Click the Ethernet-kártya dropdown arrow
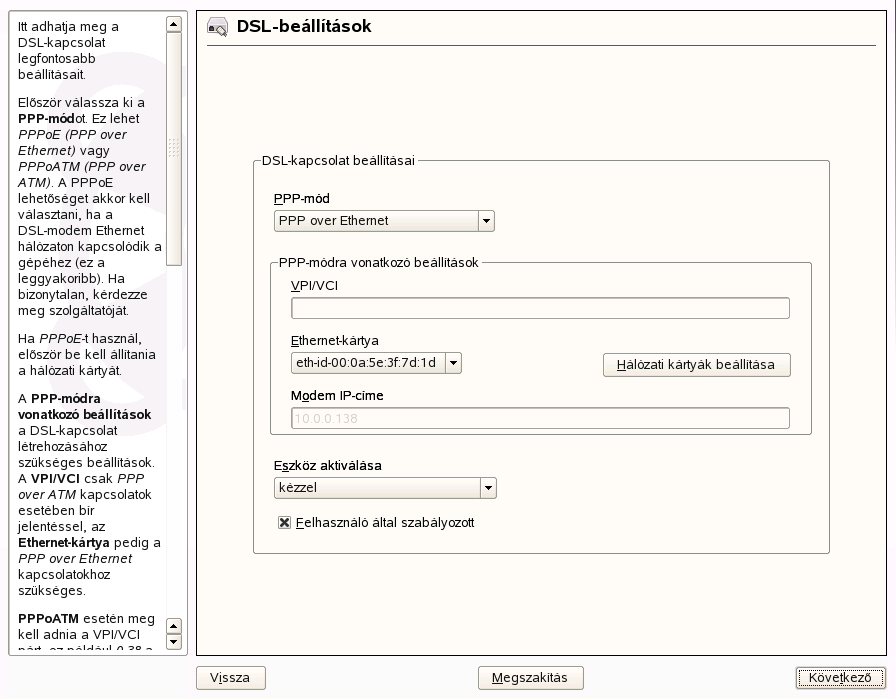 point(453,363)
